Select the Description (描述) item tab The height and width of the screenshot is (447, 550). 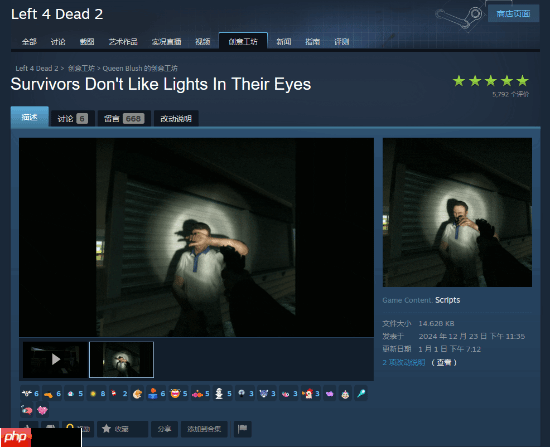(x=29, y=117)
